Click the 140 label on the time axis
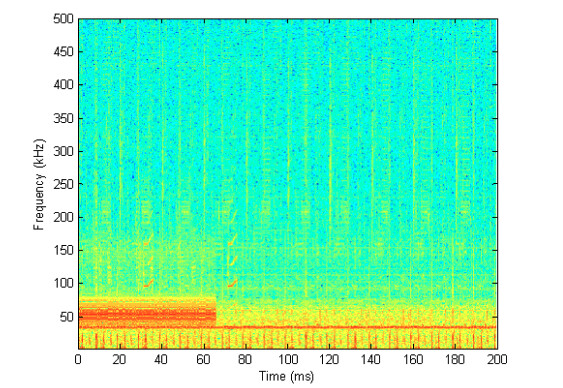Screen dimensions: 563x388 tap(371, 359)
